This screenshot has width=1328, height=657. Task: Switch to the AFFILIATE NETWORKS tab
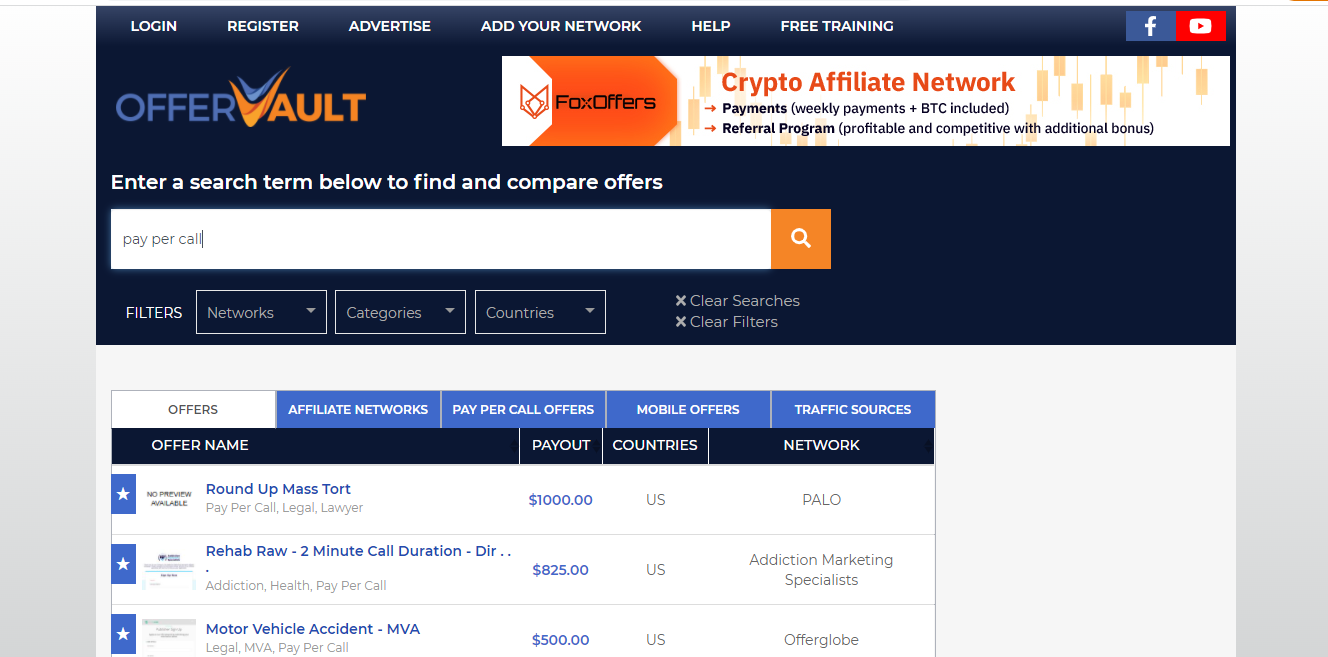[358, 409]
